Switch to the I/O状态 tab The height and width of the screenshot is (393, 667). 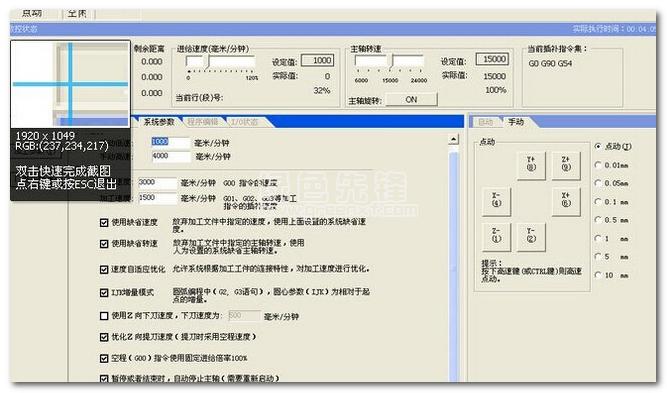(x=245, y=122)
